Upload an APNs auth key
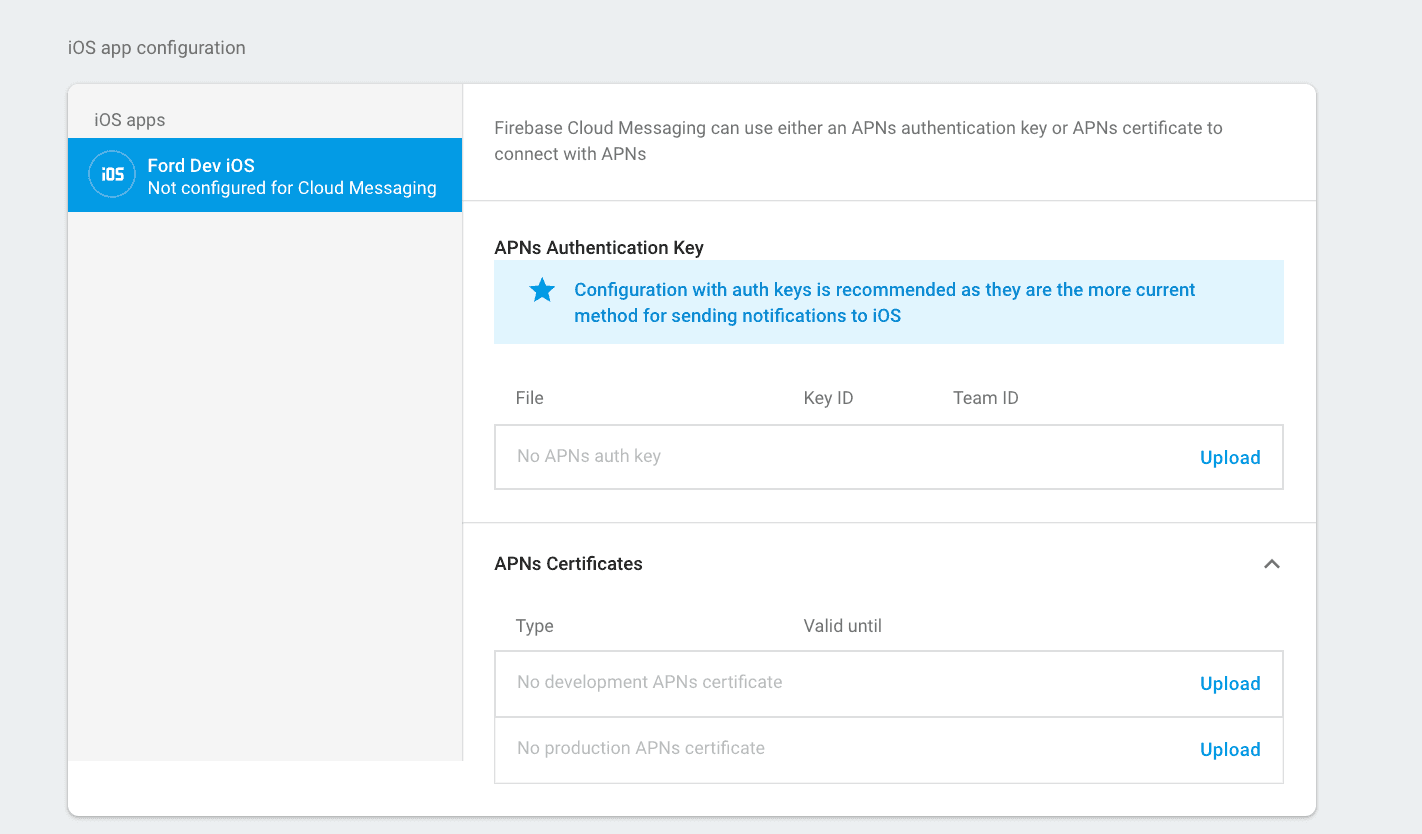The width and height of the screenshot is (1422, 834). tap(1229, 458)
